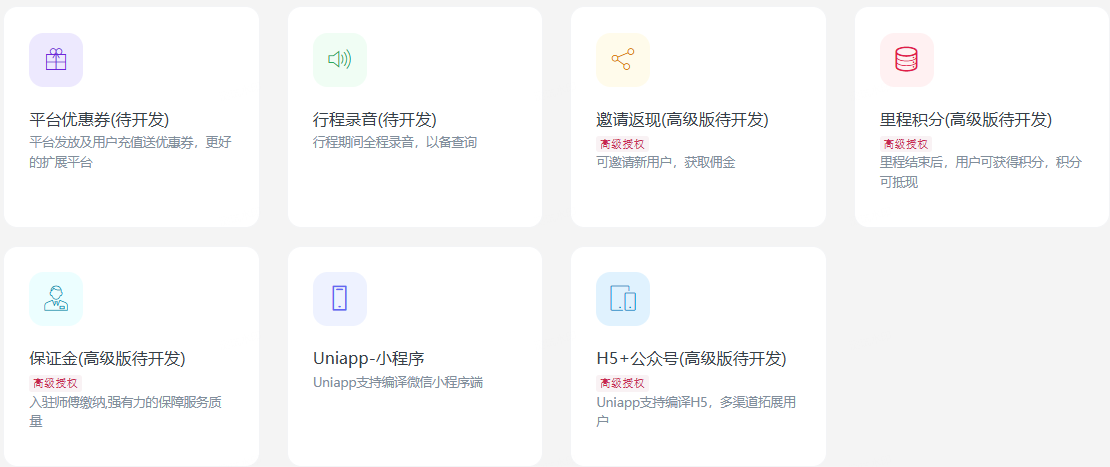The height and width of the screenshot is (467, 1110).
Task: Click the cyan technician icon for 保证金
Action: pos(56,299)
